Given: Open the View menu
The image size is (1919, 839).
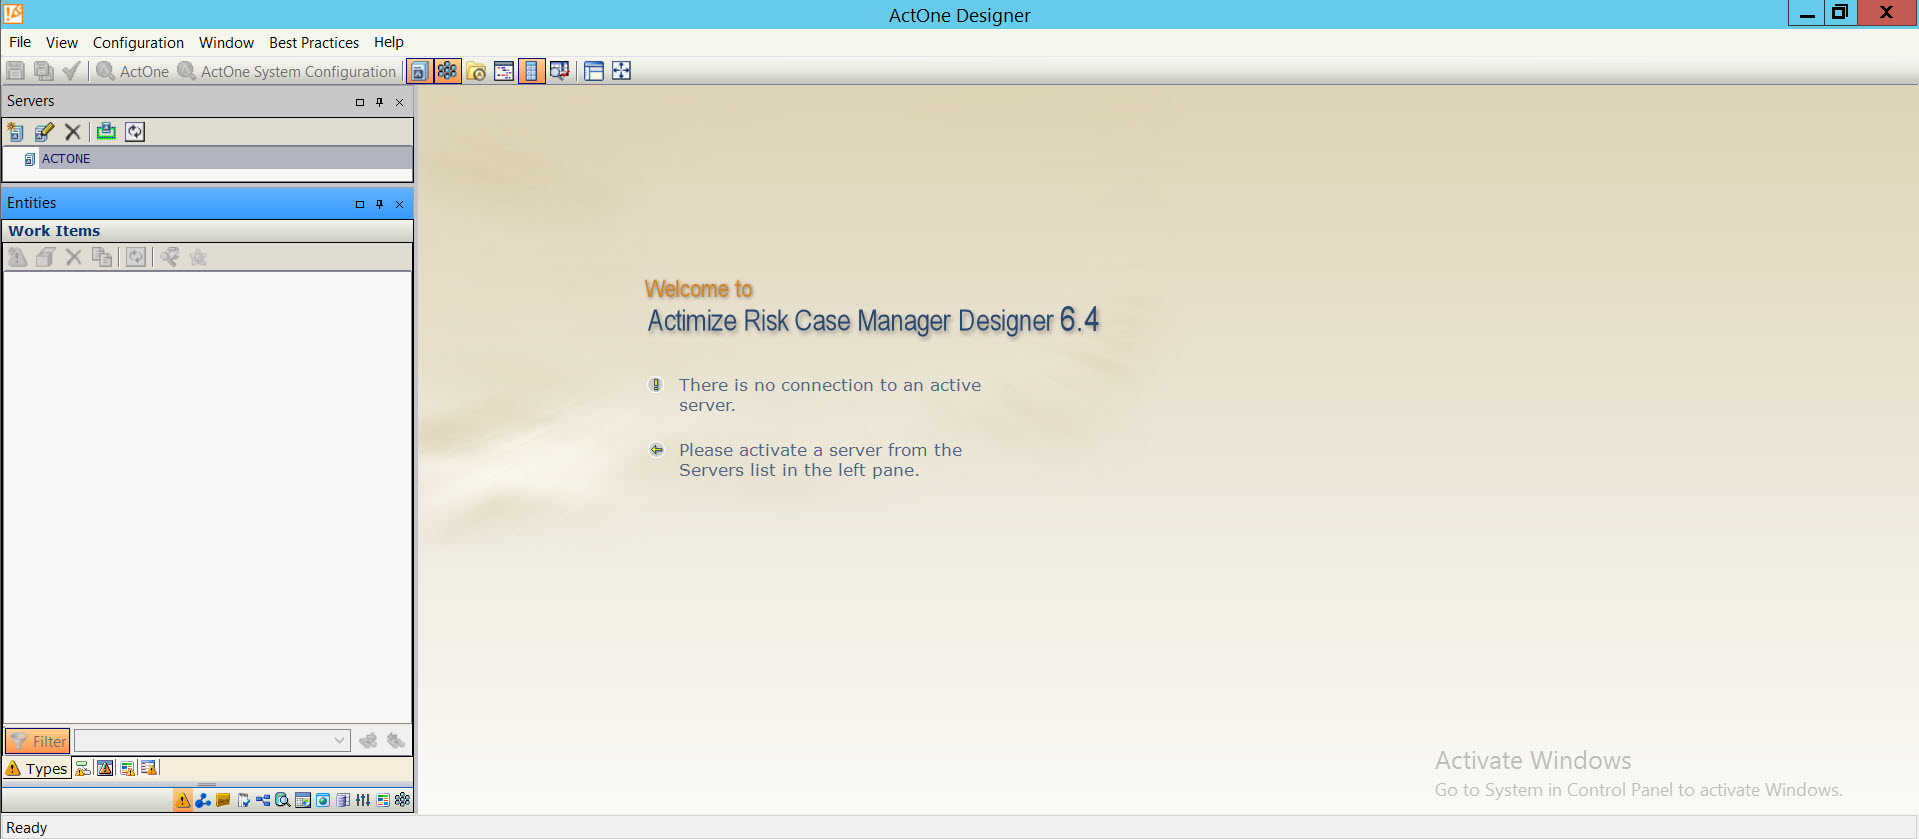Looking at the screenshot, I should (61, 42).
